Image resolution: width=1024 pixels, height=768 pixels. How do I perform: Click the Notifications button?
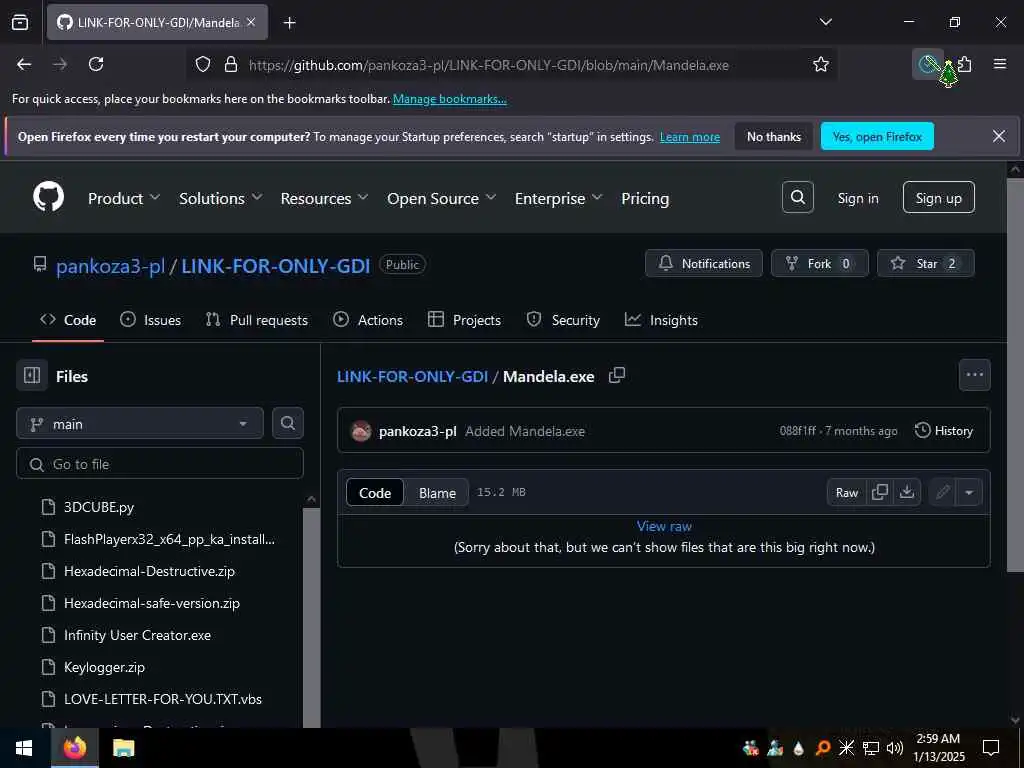coord(704,263)
